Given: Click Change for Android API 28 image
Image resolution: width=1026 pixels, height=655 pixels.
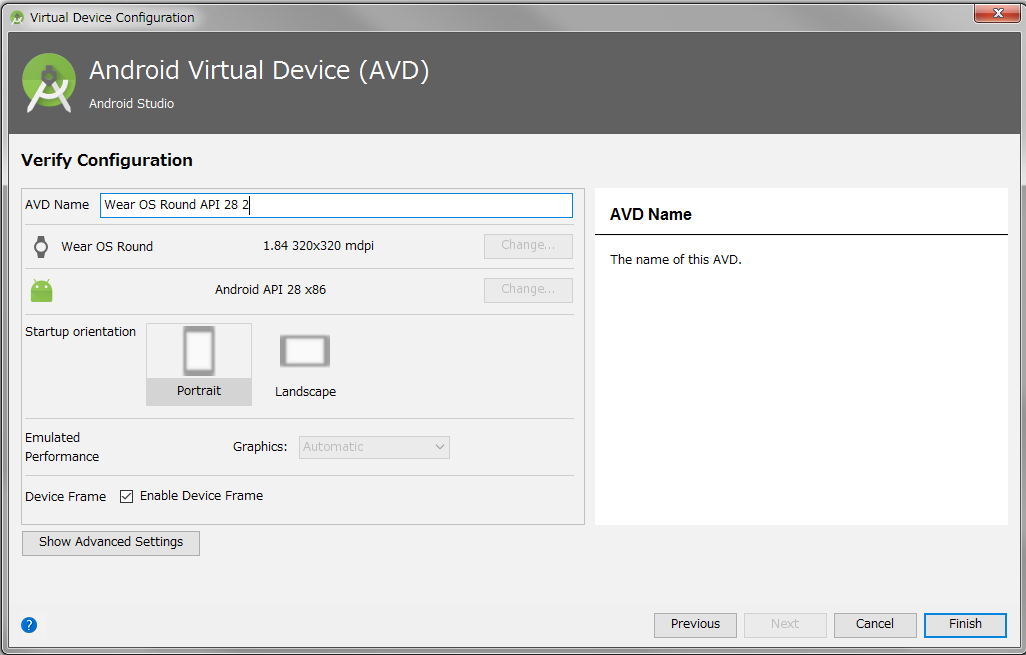Looking at the screenshot, I should tap(528, 290).
